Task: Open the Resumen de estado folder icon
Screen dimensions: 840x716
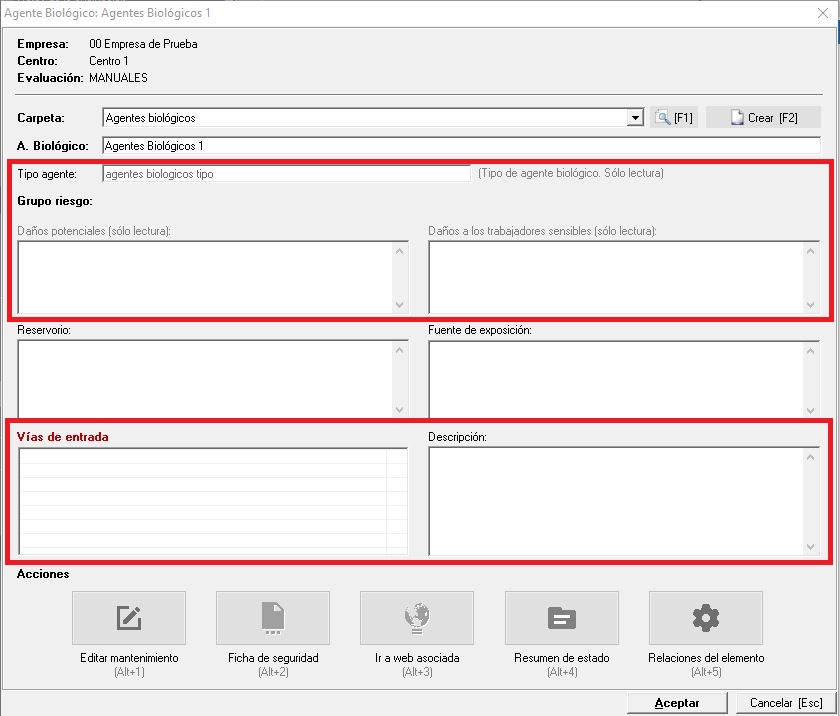Action: (561, 618)
